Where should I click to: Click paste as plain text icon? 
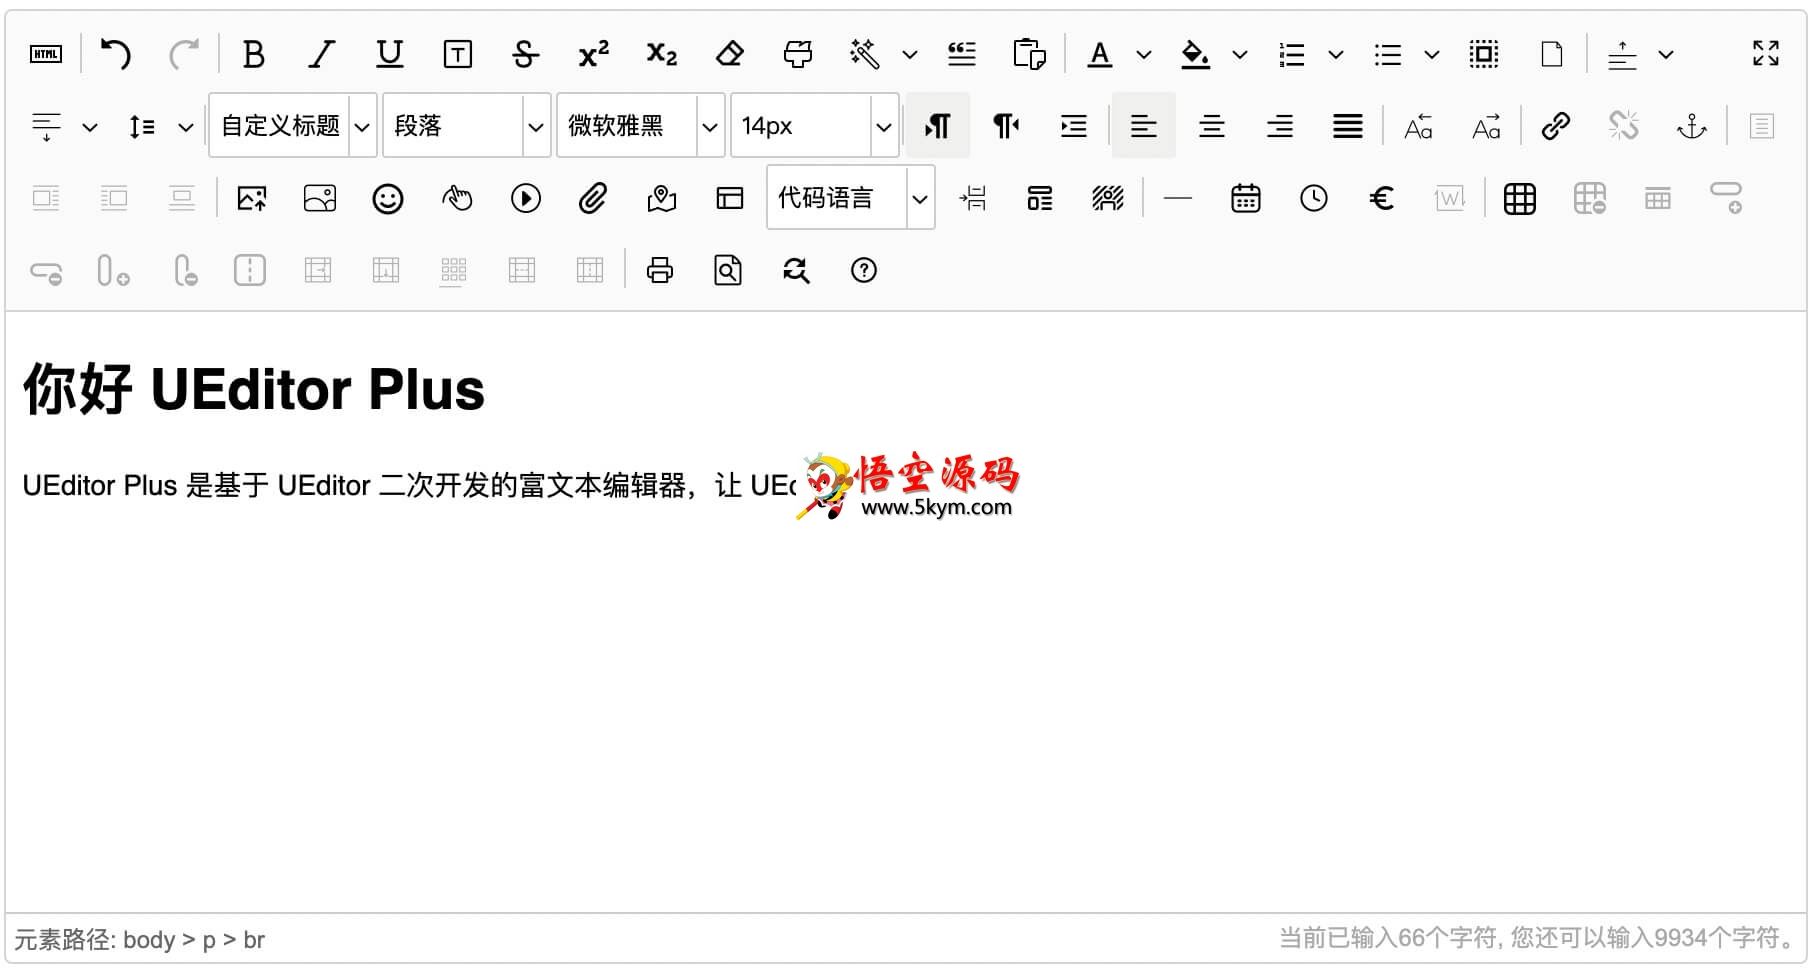click(1029, 54)
